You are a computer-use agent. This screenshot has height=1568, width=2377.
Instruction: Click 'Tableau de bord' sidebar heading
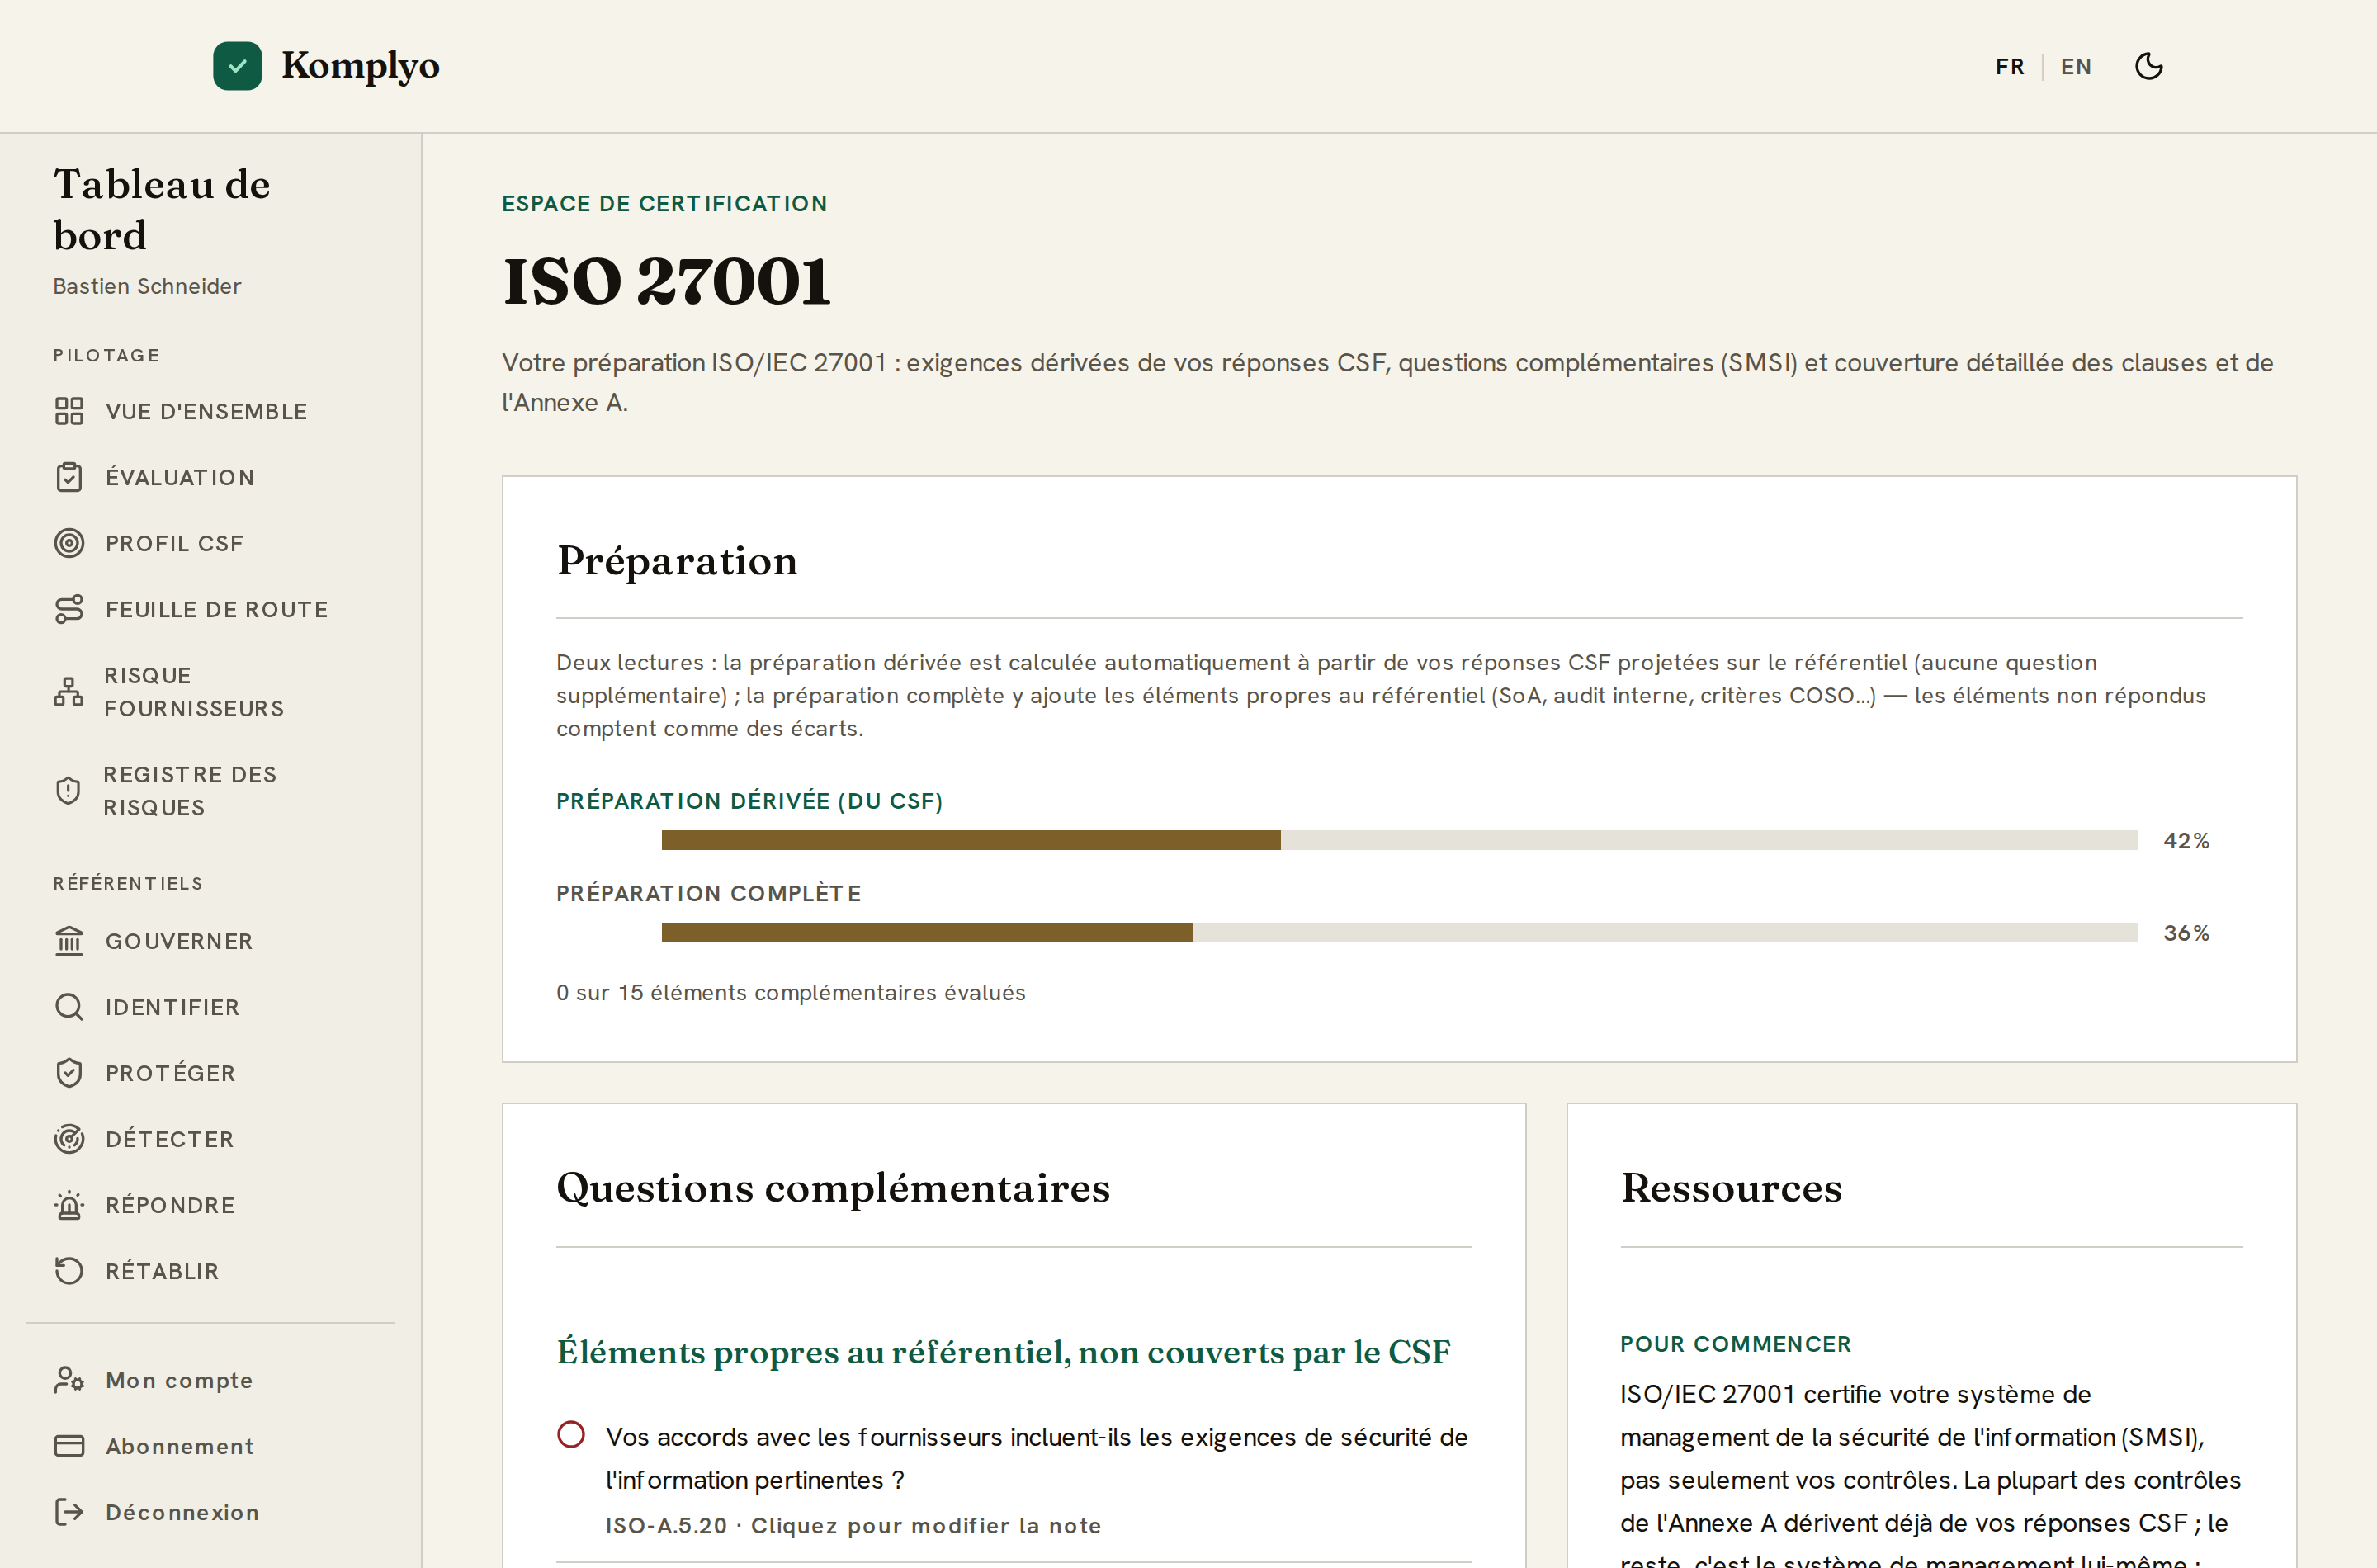click(162, 209)
